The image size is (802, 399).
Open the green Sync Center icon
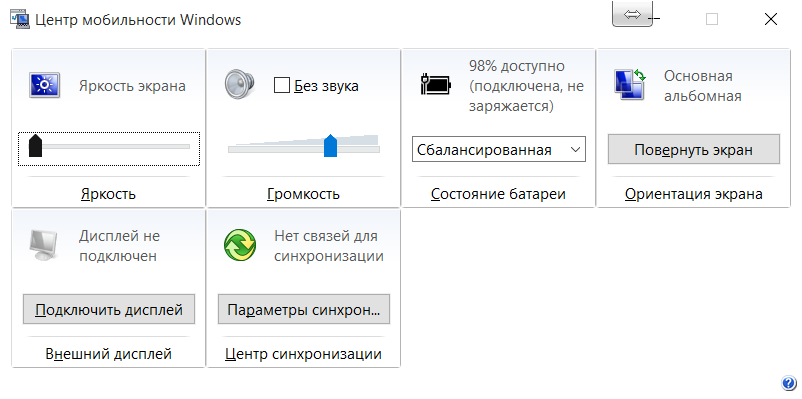tap(240, 245)
